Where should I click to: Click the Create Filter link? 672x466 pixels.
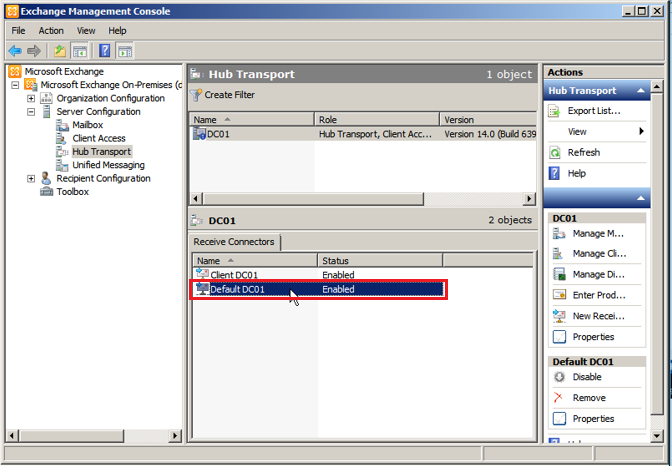tap(229, 95)
